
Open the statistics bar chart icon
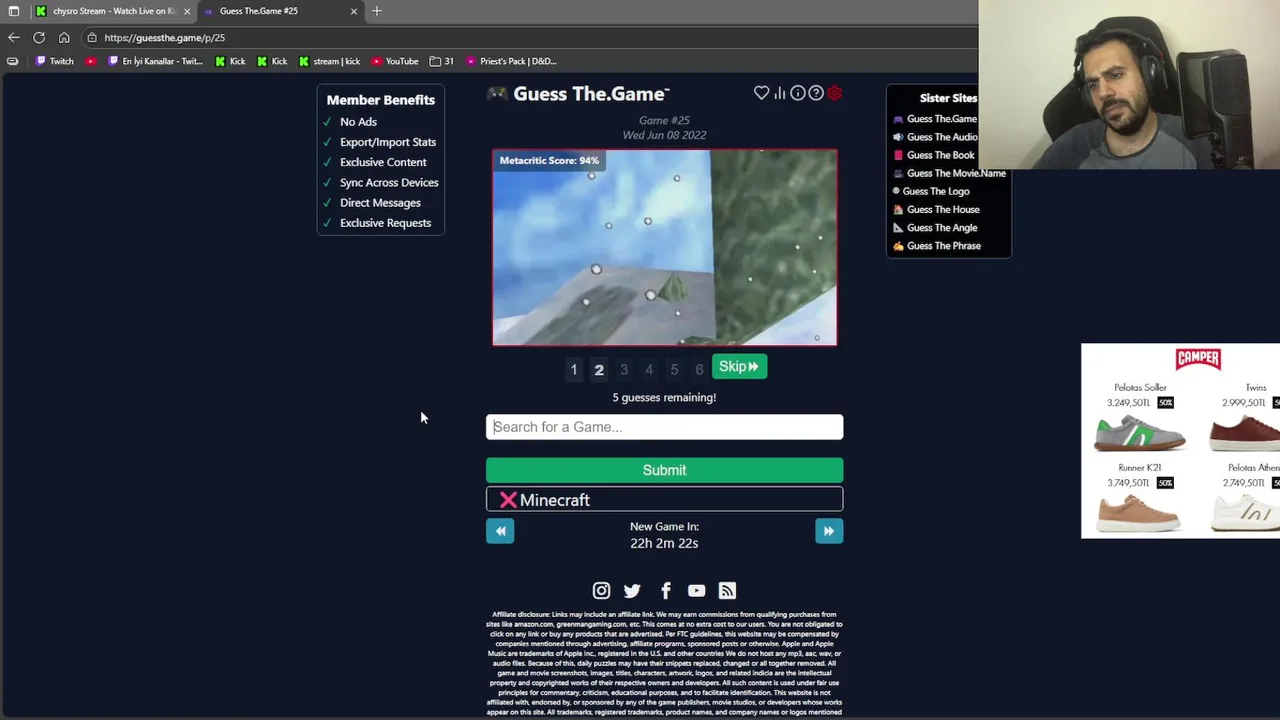(x=780, y=93)
